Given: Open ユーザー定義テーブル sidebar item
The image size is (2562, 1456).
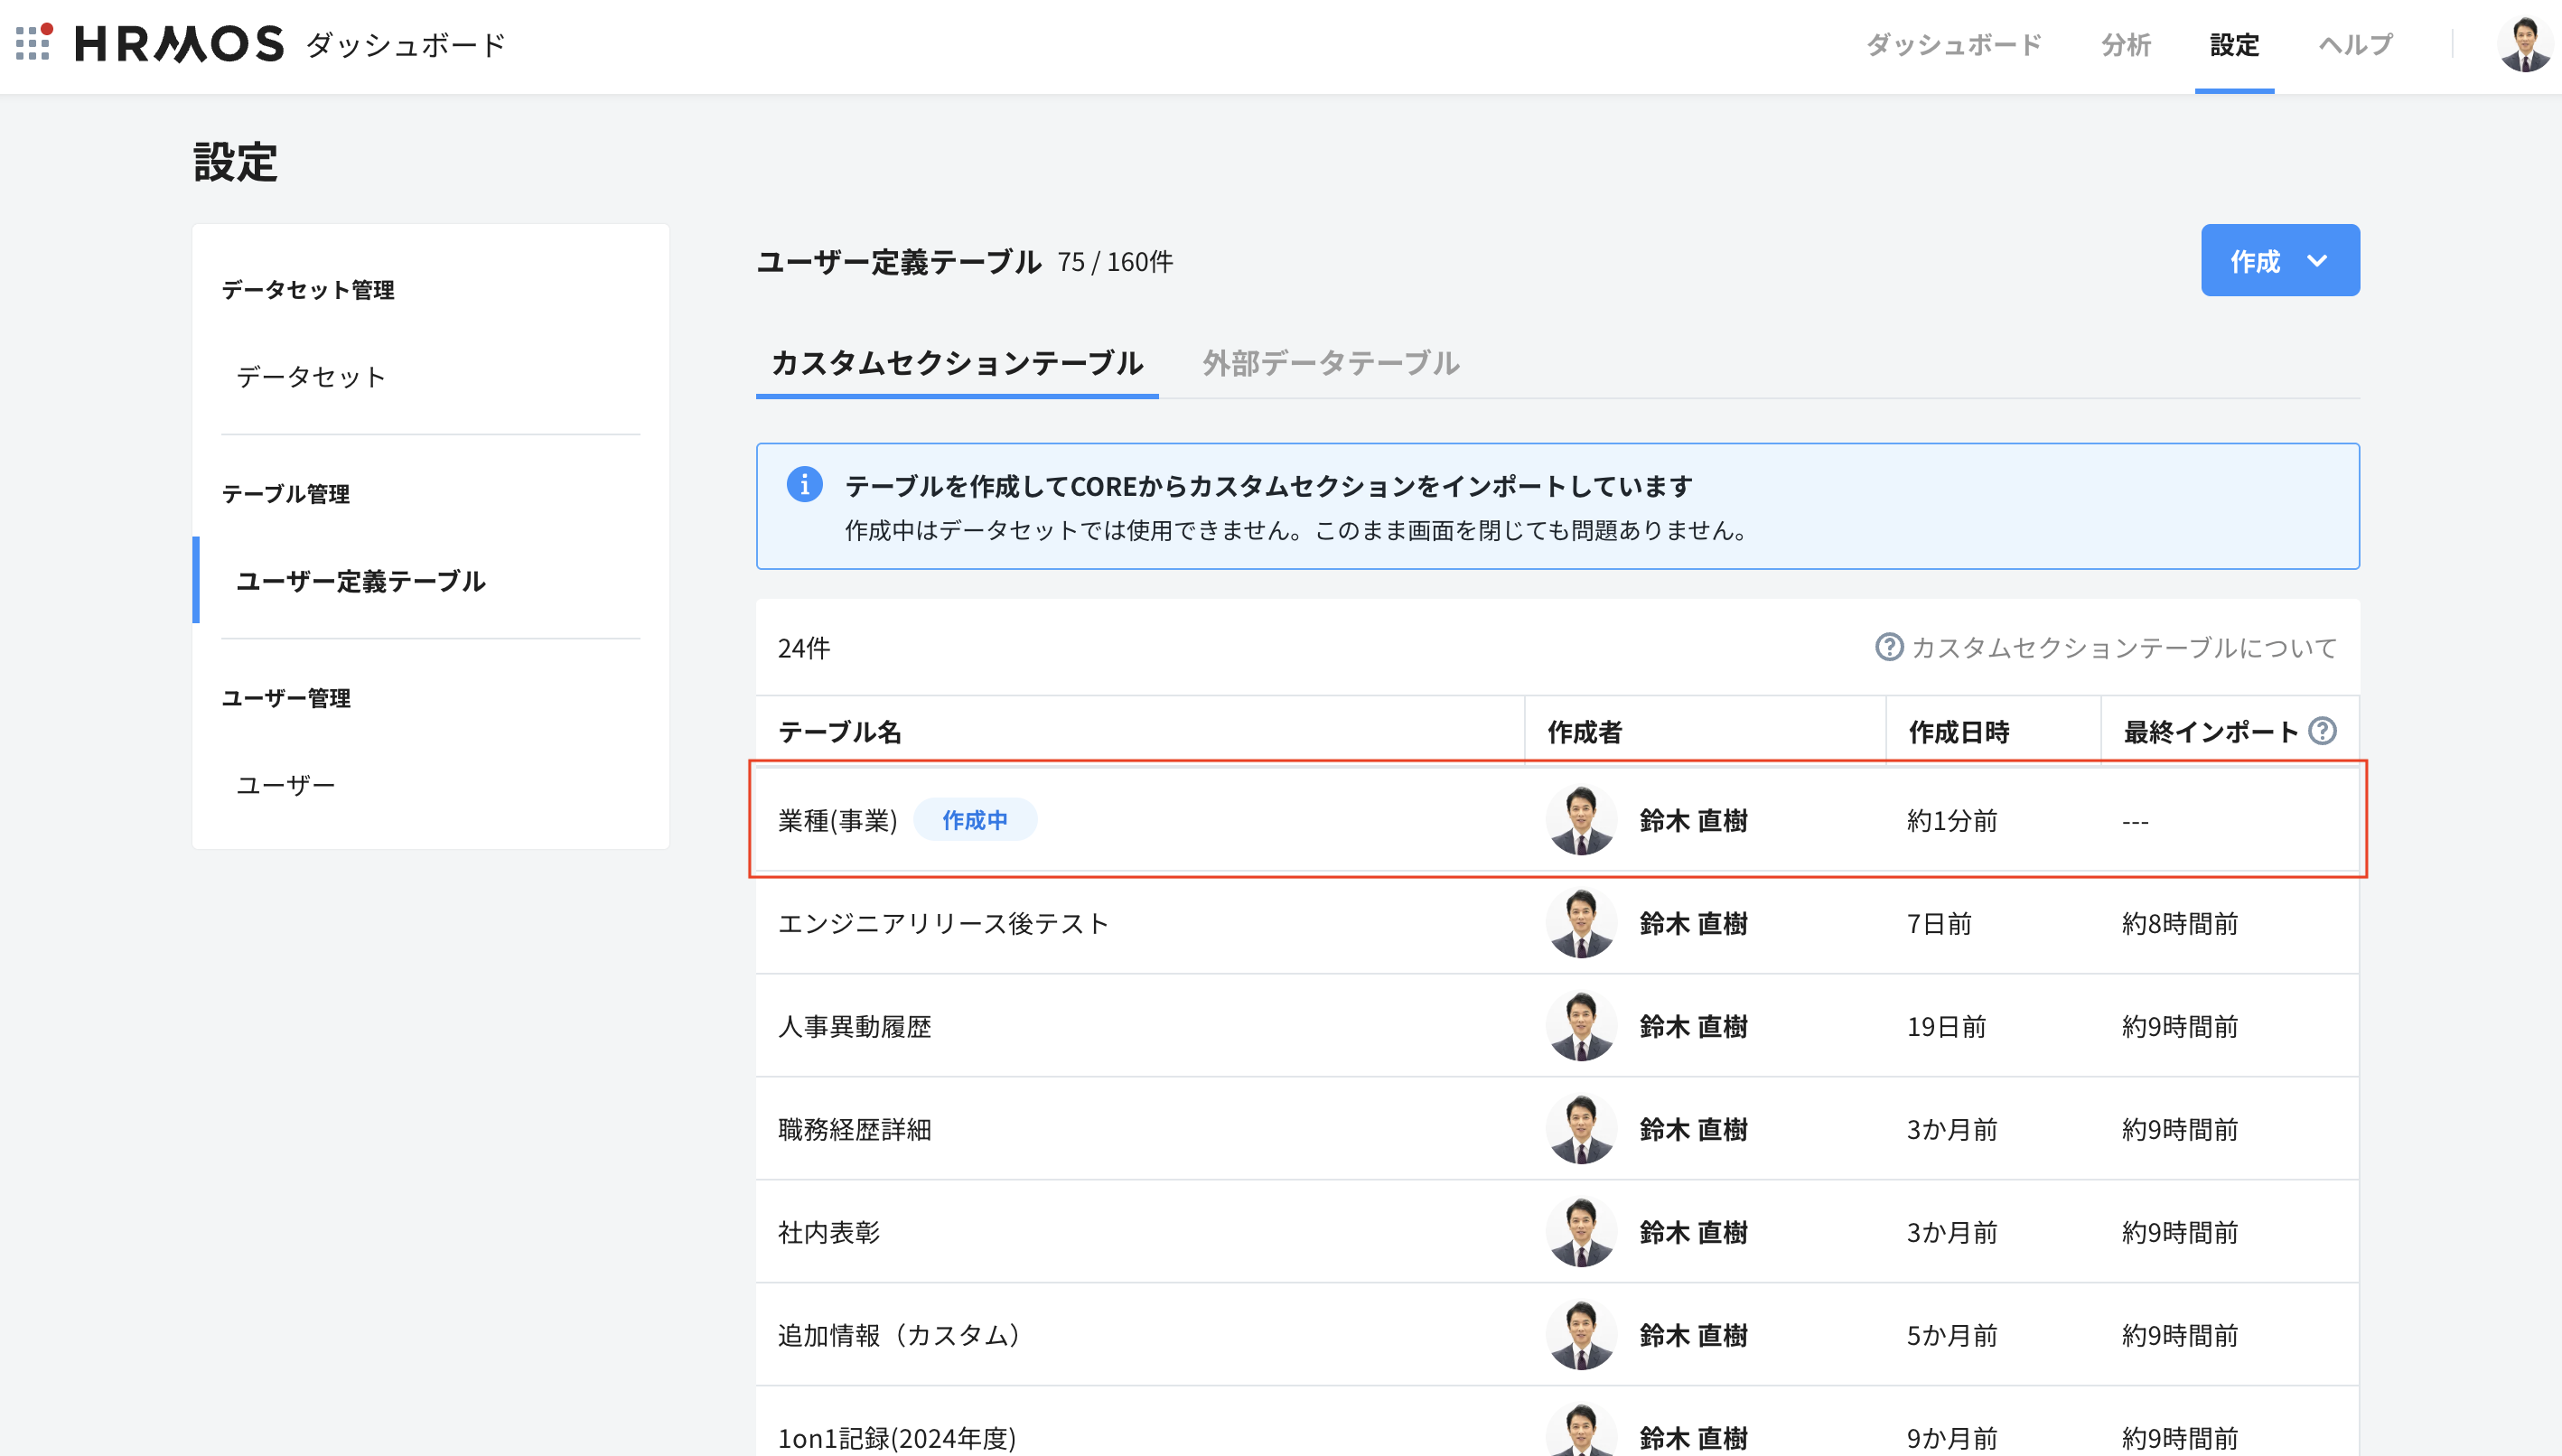Looking at the screenshot, I should click(360, 581).
